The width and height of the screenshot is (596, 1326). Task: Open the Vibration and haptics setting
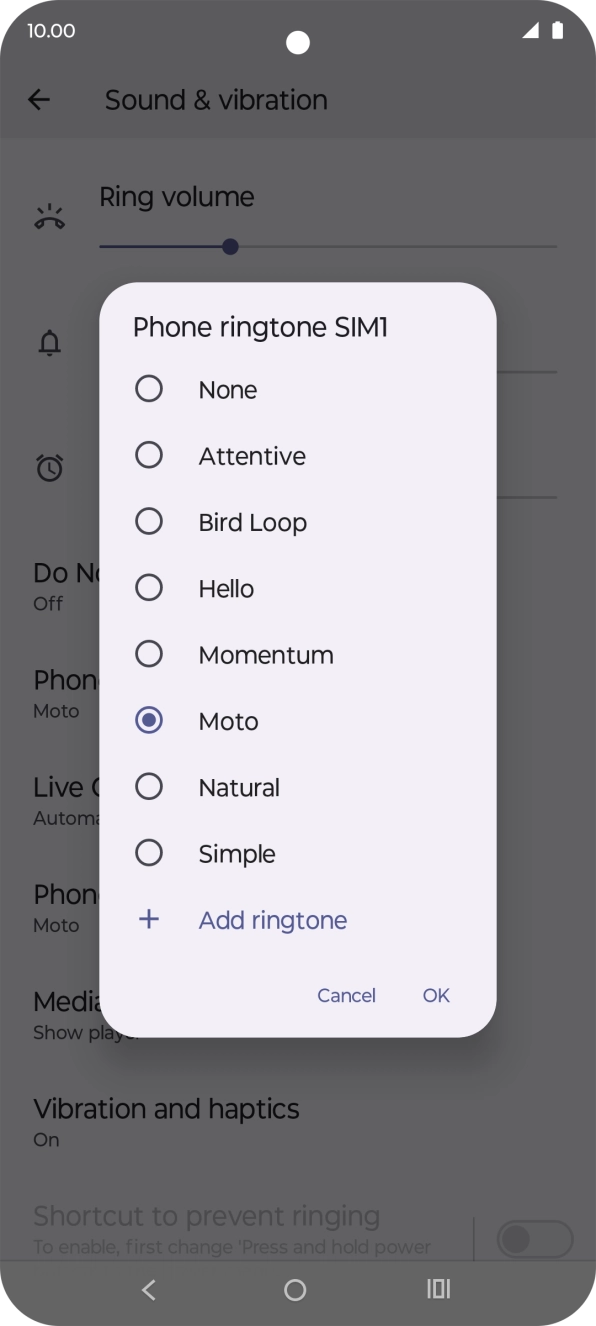coord(166,1120)
